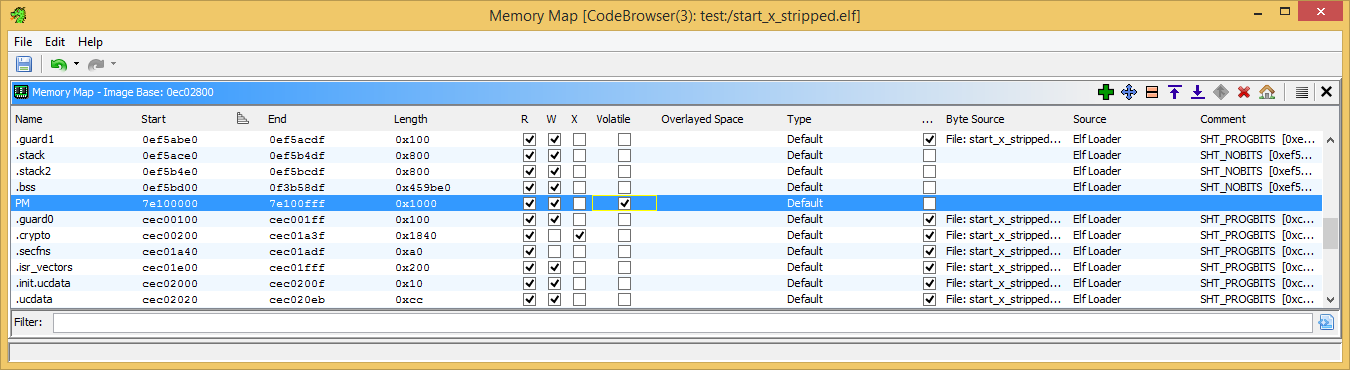Select the .guard1 block name
The image size is (1350, 370).
(x=33, y=139)
